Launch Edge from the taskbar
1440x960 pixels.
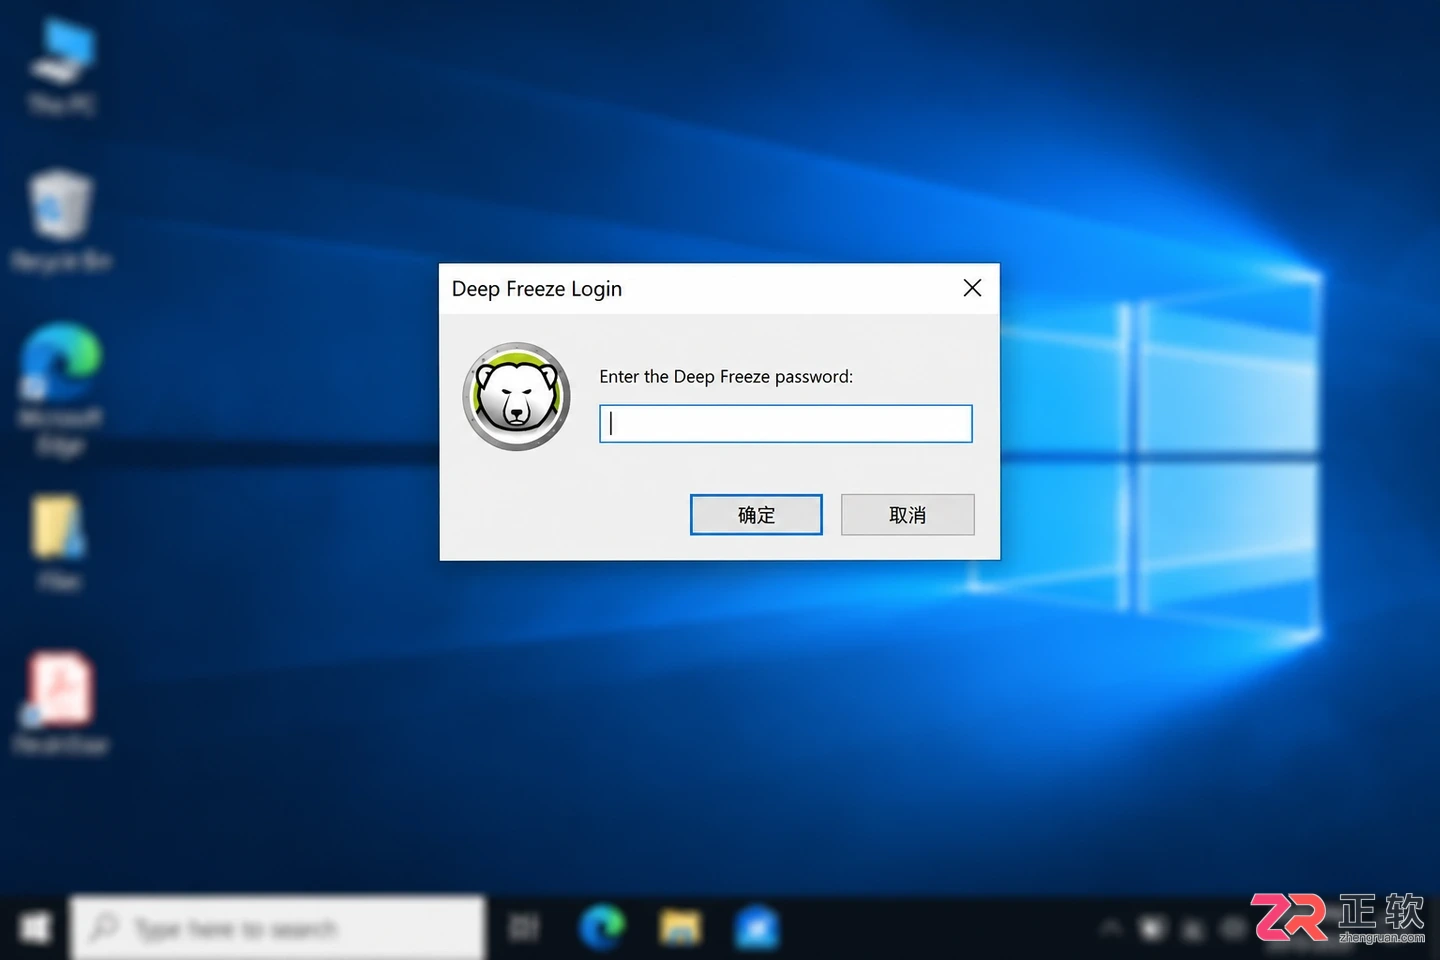[x=602, y=928]
